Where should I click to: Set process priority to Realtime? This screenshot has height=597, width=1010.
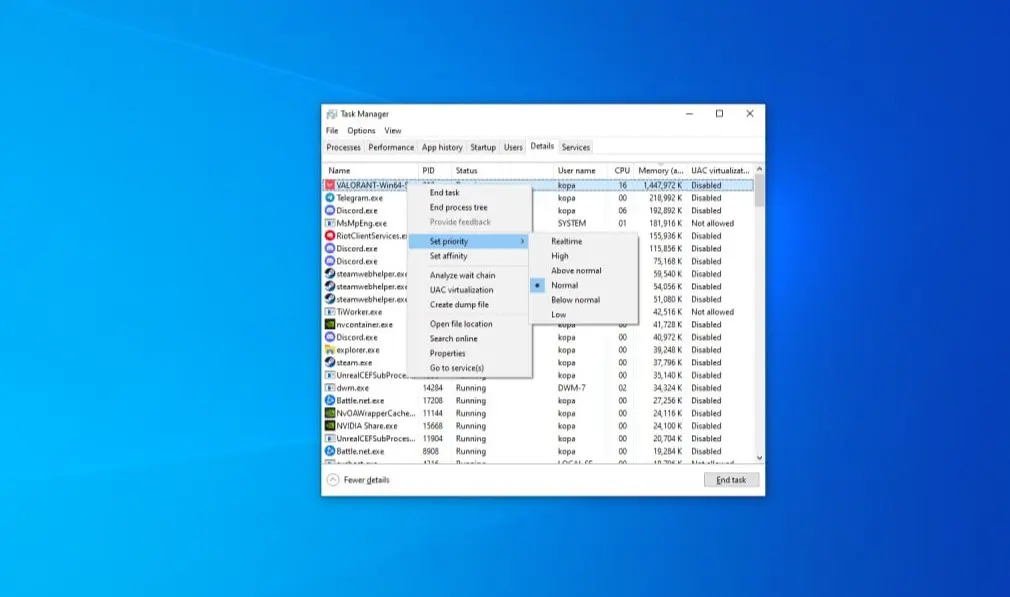click(x=567, y=241)
